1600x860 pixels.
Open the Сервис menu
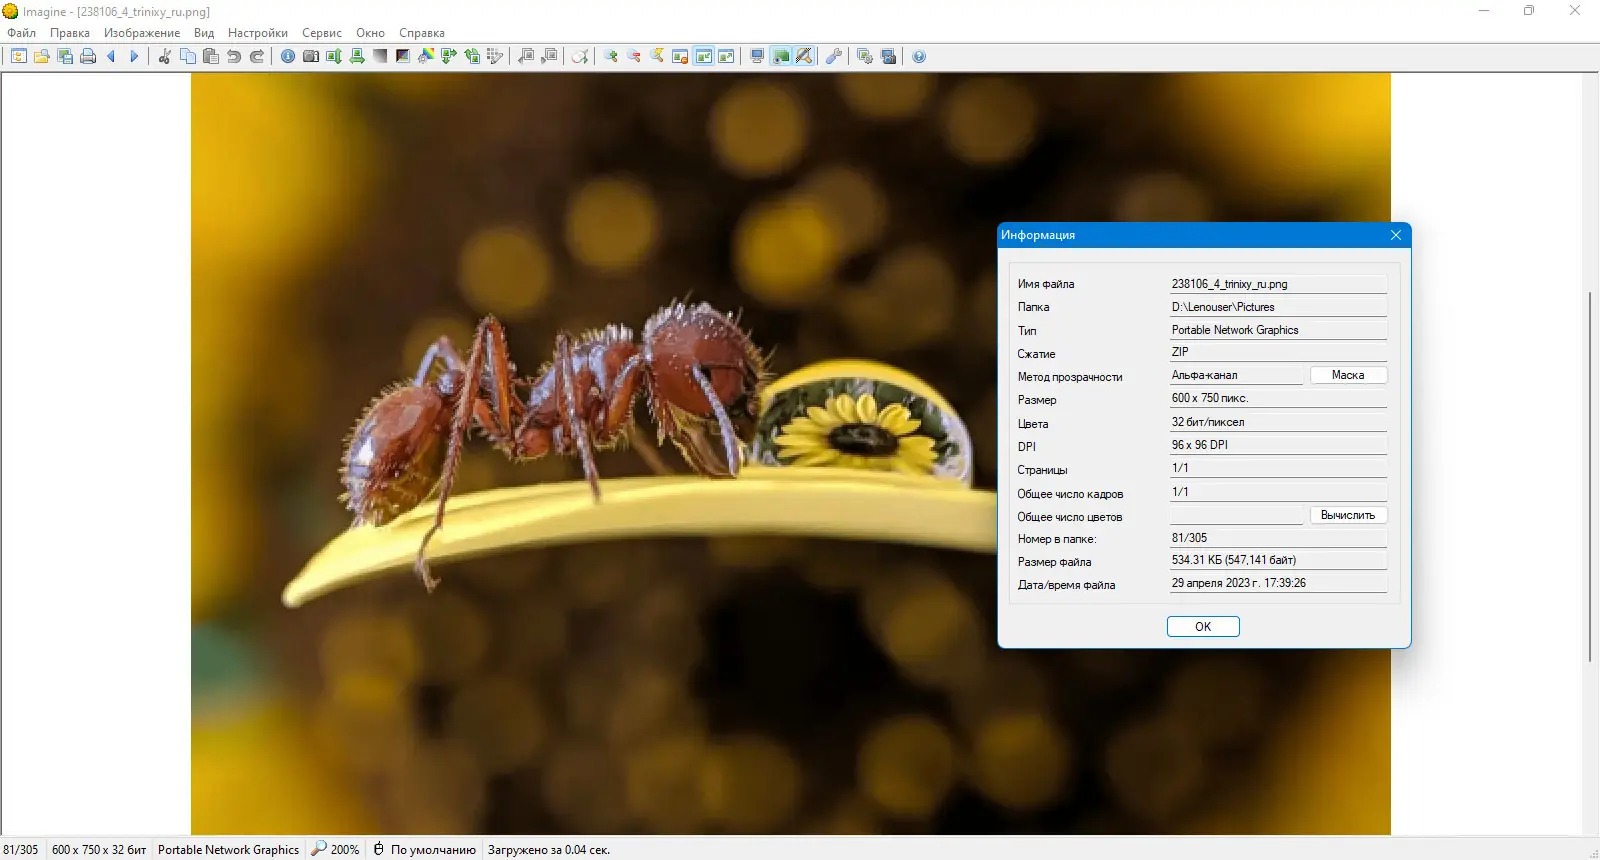coord(322,33)
